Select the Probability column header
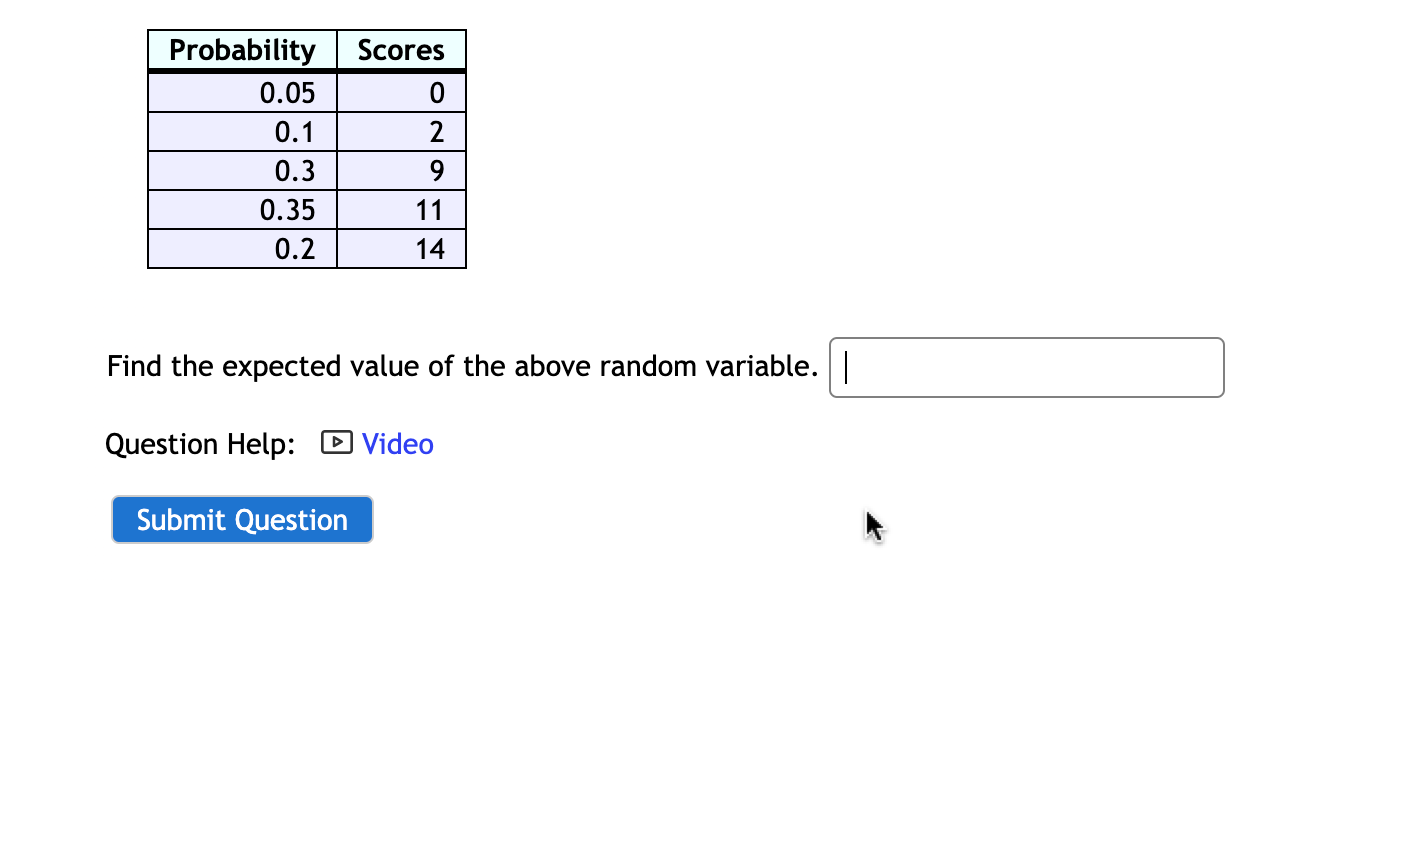 click(x=241, y=50)
